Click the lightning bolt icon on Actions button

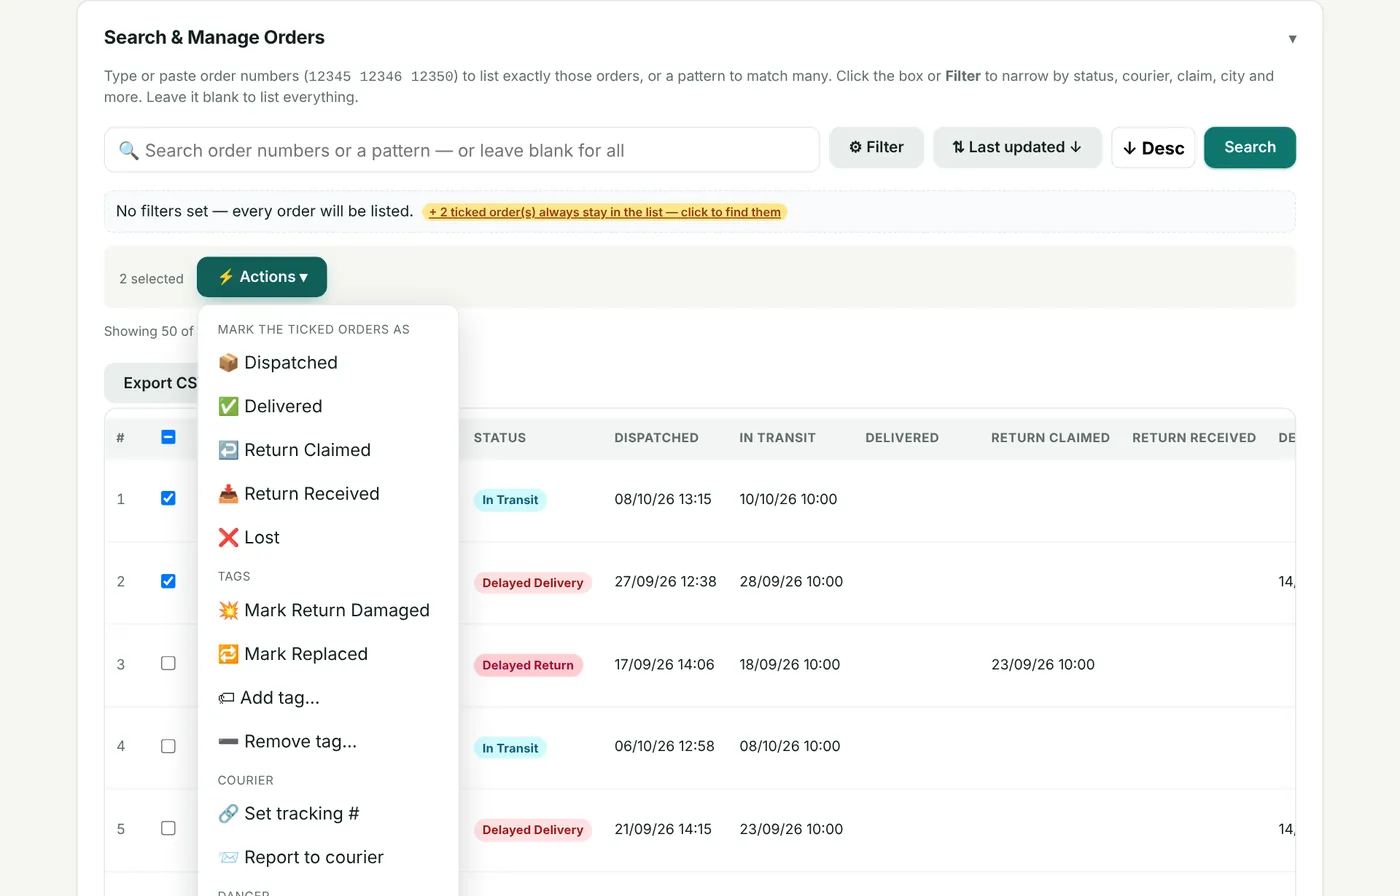point(226,277)
